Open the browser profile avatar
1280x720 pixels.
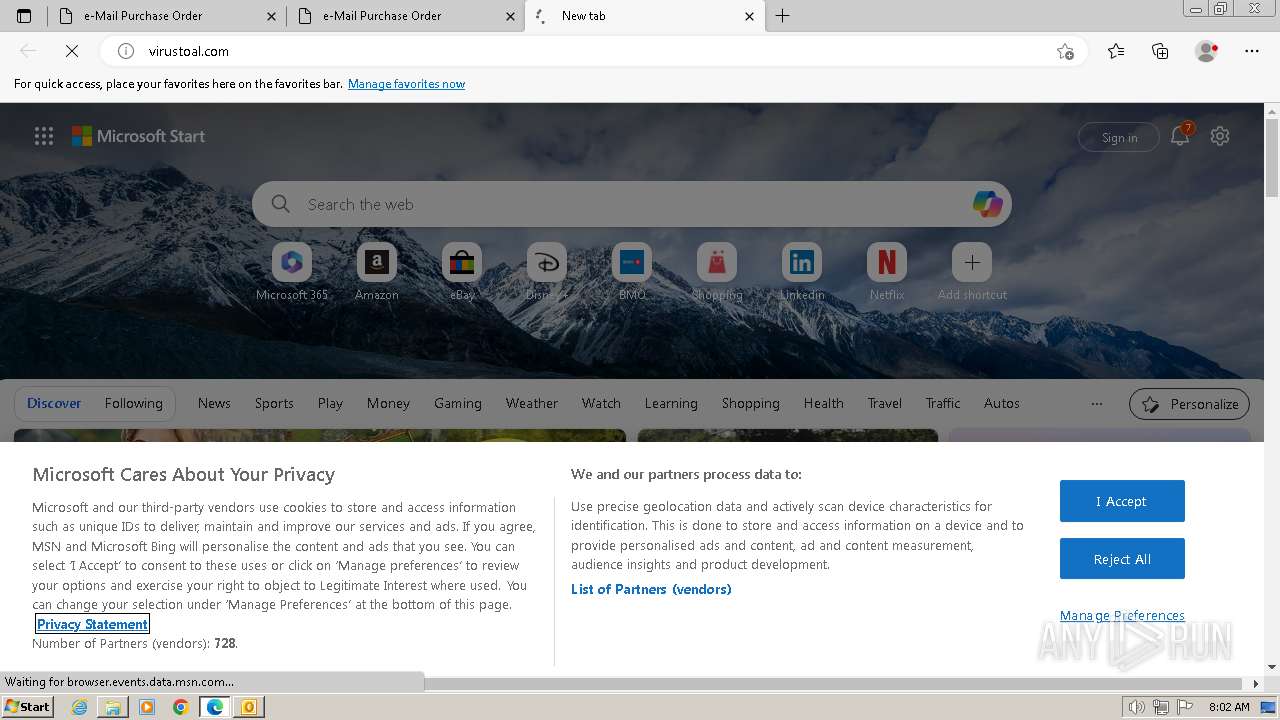tap(1206, 51)
